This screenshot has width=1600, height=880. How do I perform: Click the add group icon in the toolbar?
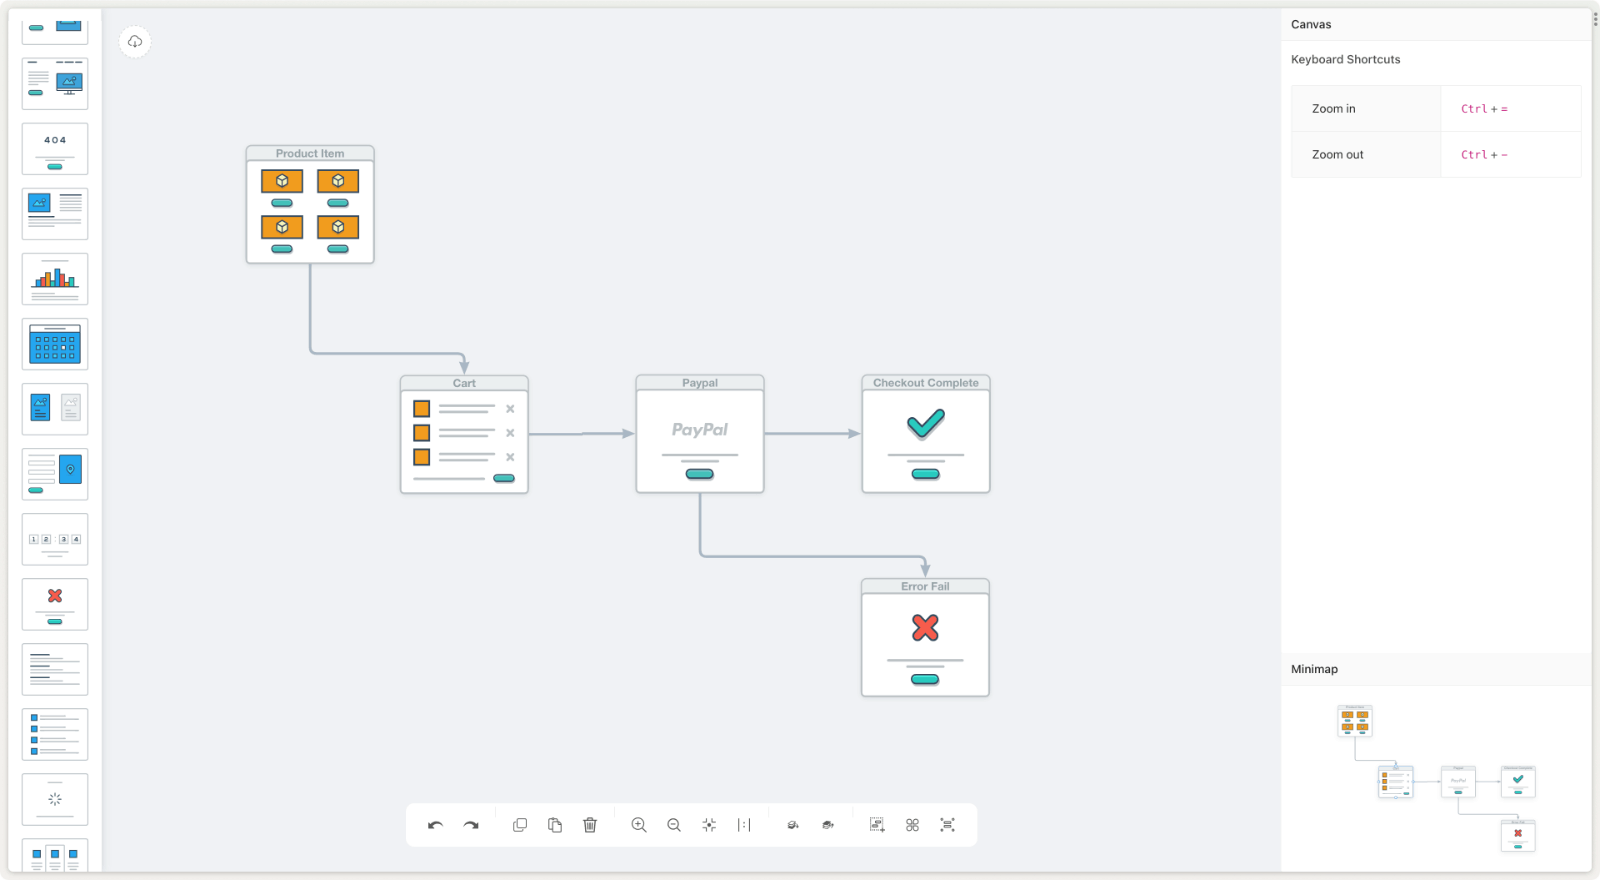pyautogui.click(x=877, y=825)
